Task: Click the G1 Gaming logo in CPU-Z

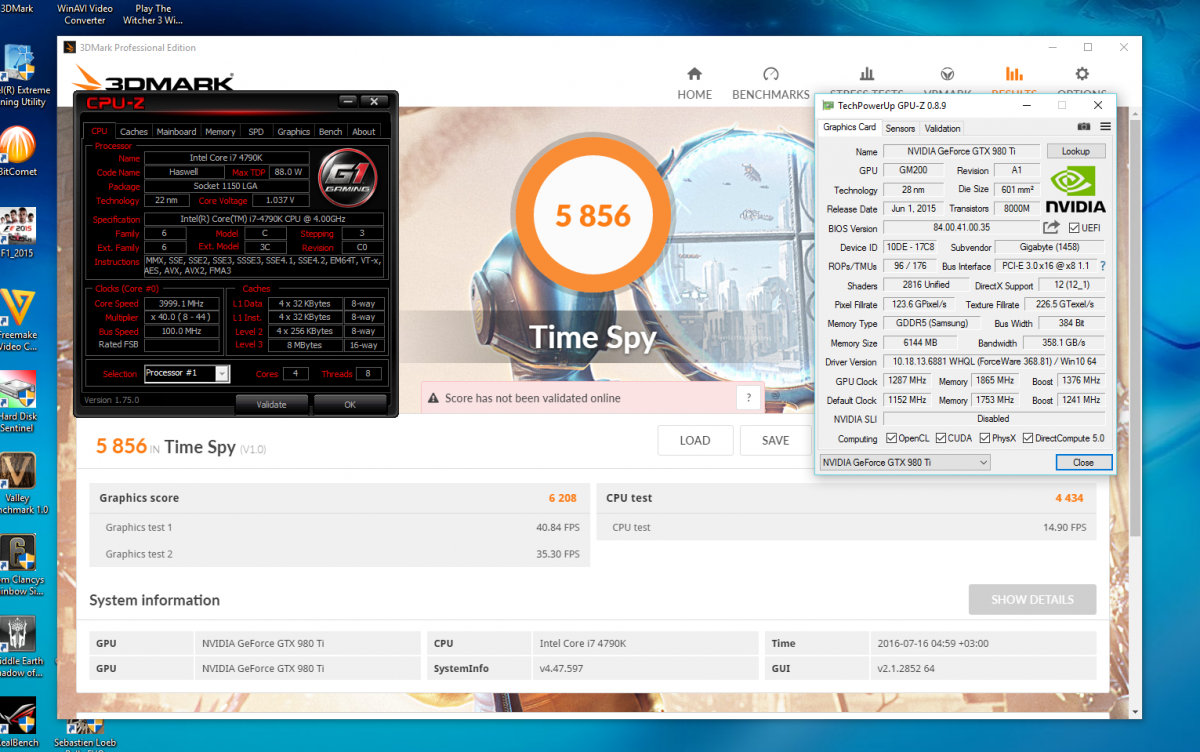Action: click(x=346, y=176)
